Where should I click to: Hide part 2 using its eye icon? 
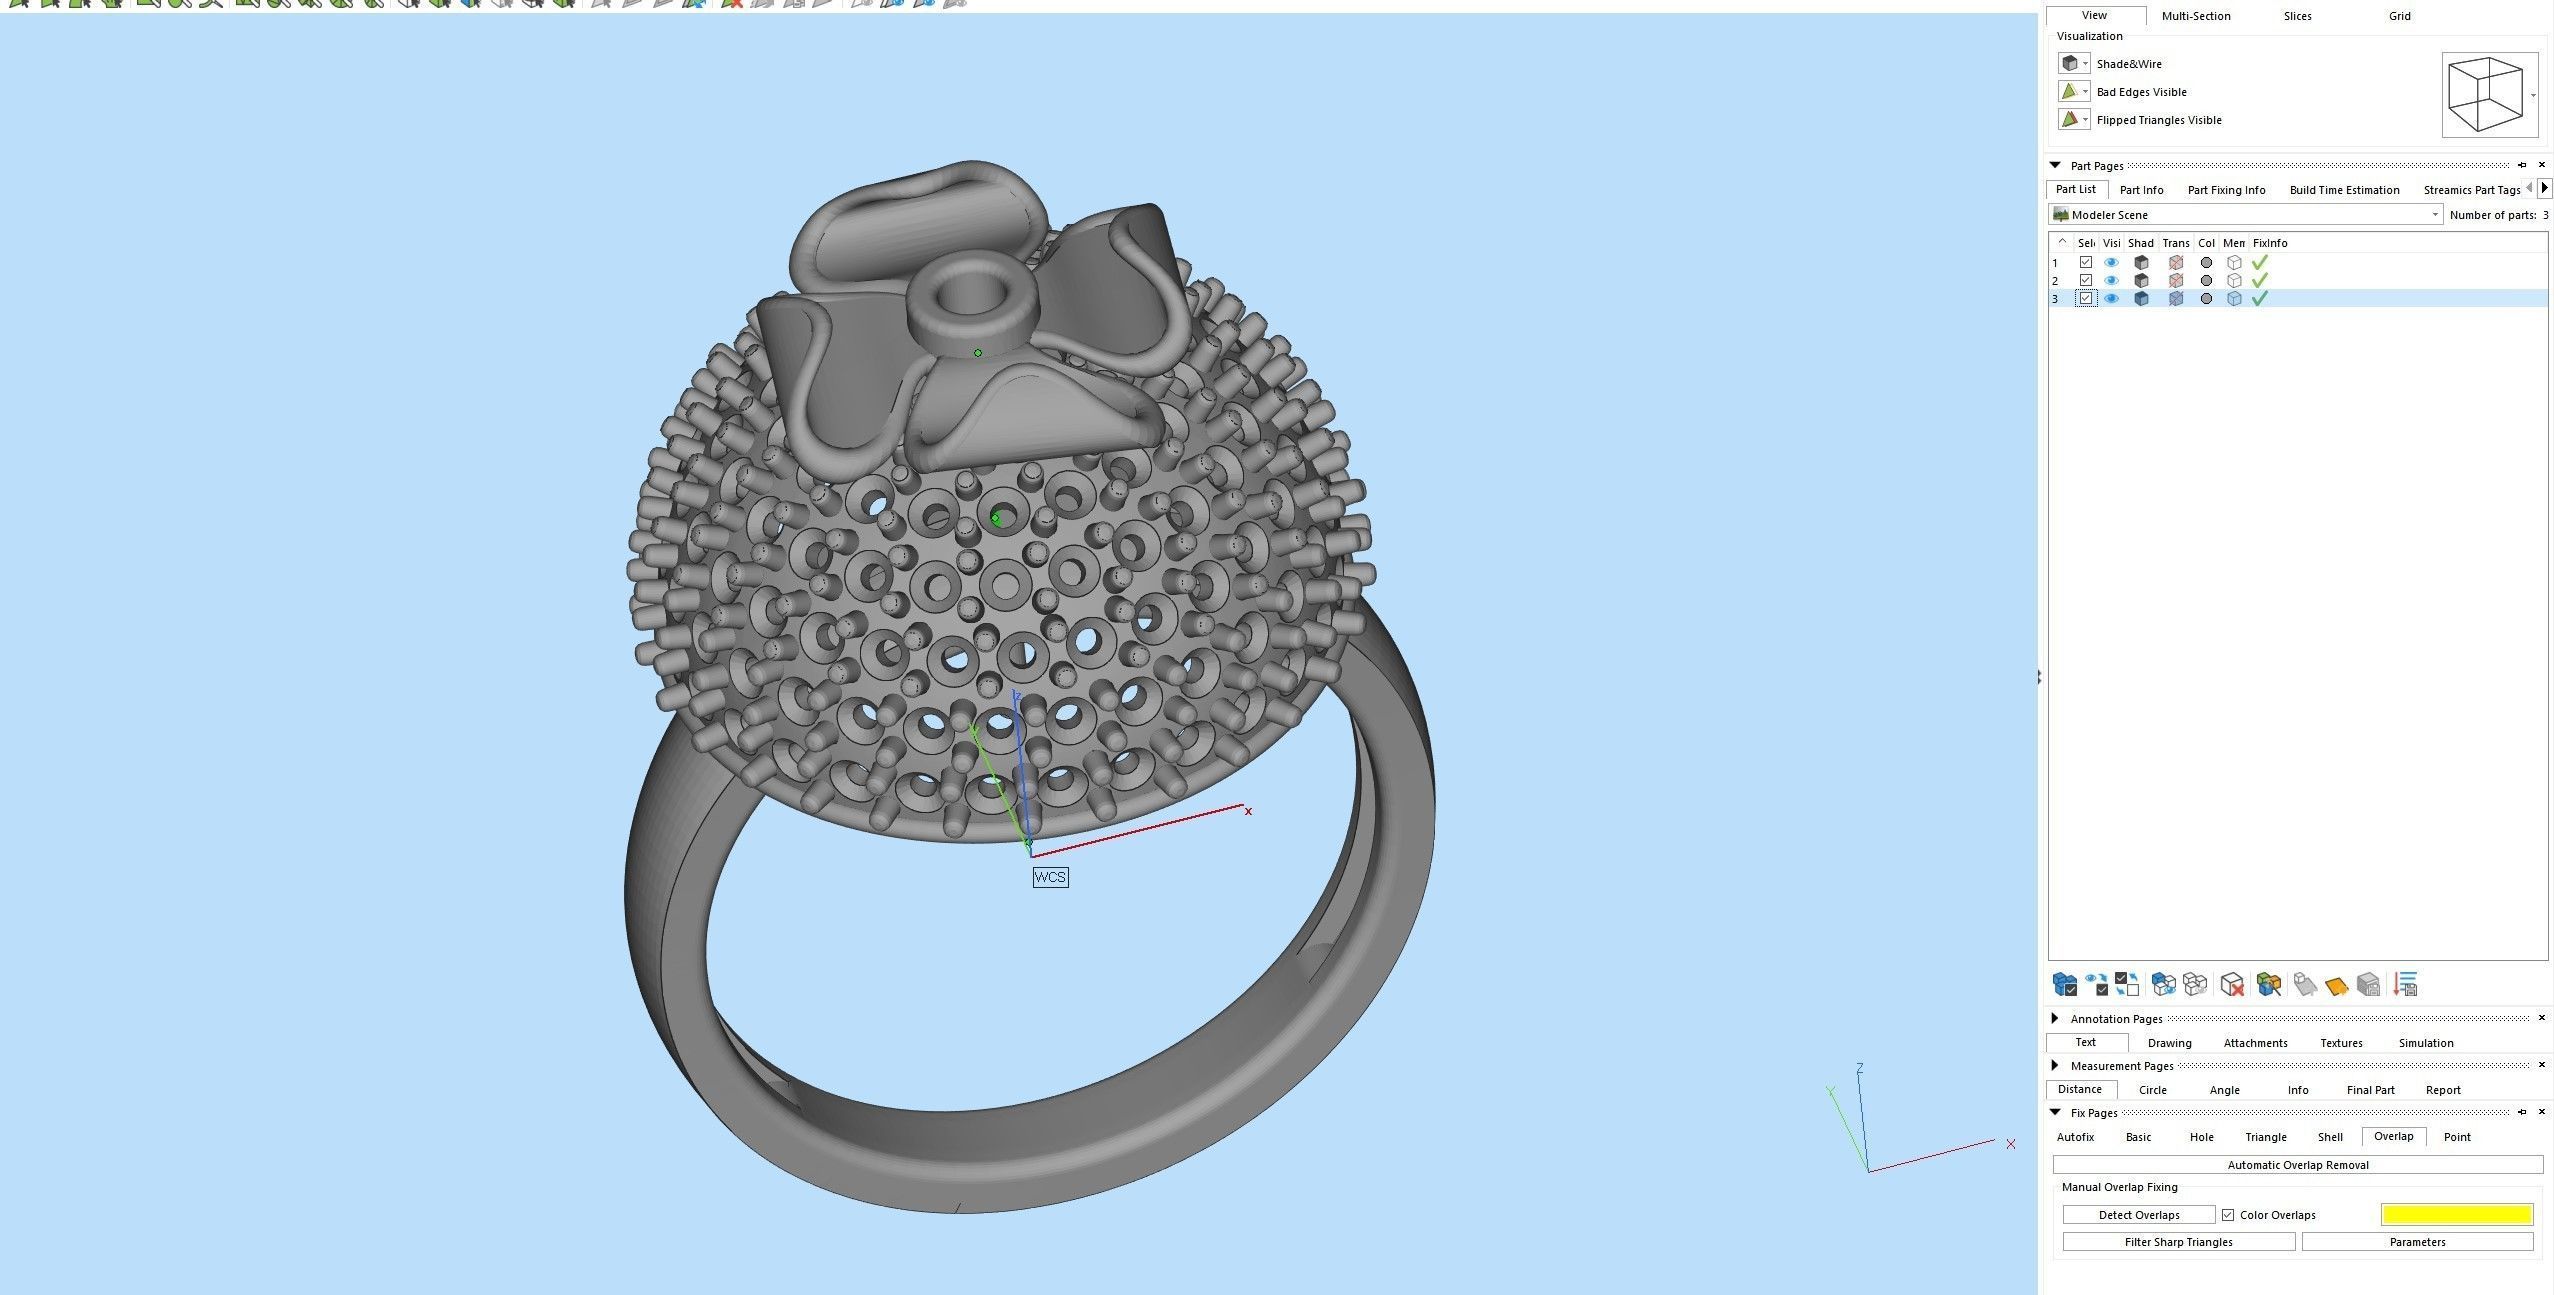tap(2111, 280)
